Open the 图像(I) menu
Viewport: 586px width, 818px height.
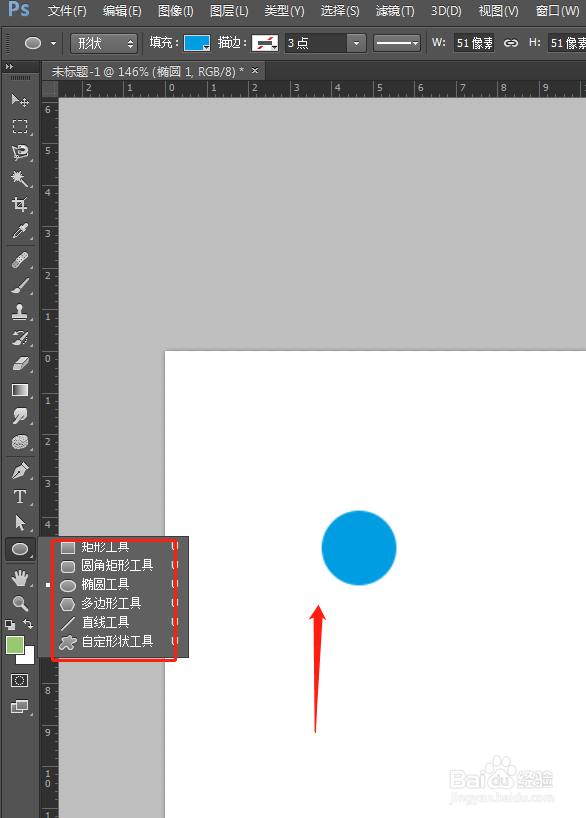pyautogui.click(x=176, y=11)
